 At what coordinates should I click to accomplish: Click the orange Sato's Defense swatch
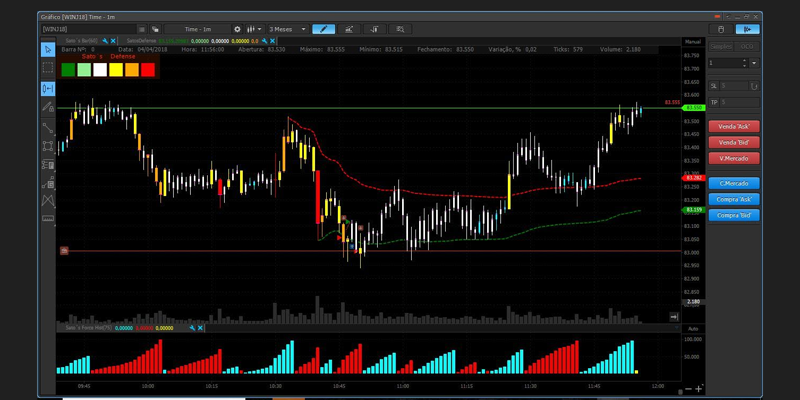[132, 69]
